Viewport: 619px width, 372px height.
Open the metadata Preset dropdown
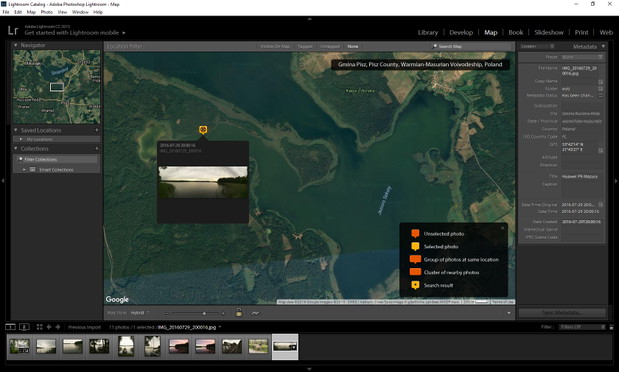pyautogui.click(x=582, y=57)
